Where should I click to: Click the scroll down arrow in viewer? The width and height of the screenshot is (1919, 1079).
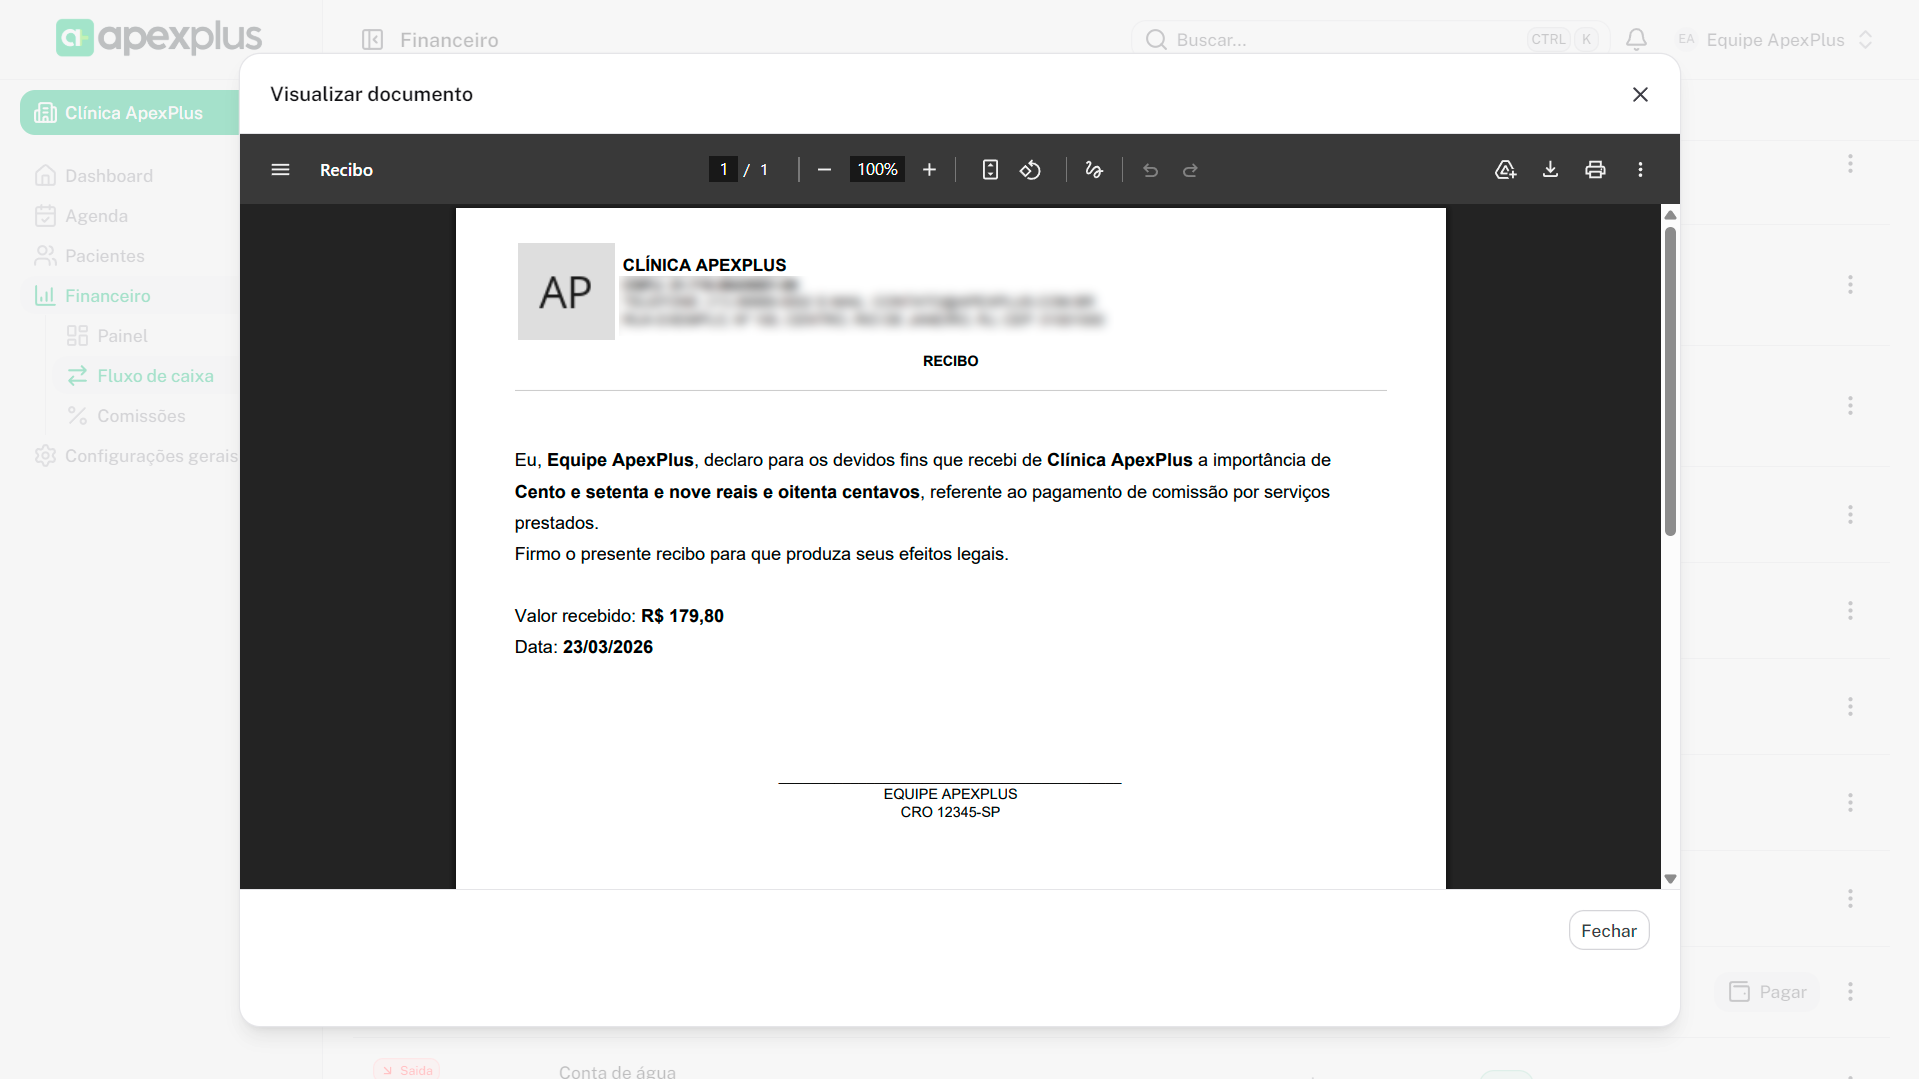pos(1670,879)
